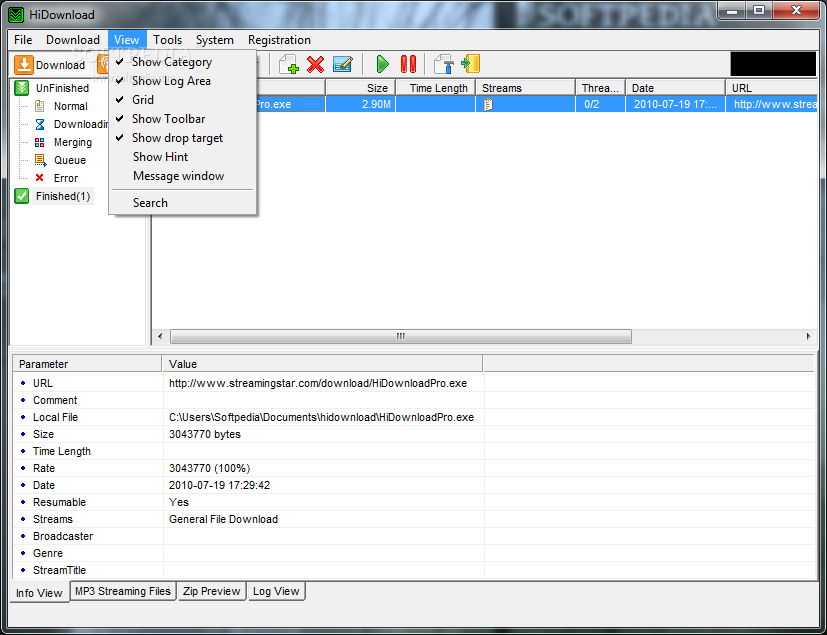Select the Normal tree label
Screen dimensions: 827x635
(71, 106)
